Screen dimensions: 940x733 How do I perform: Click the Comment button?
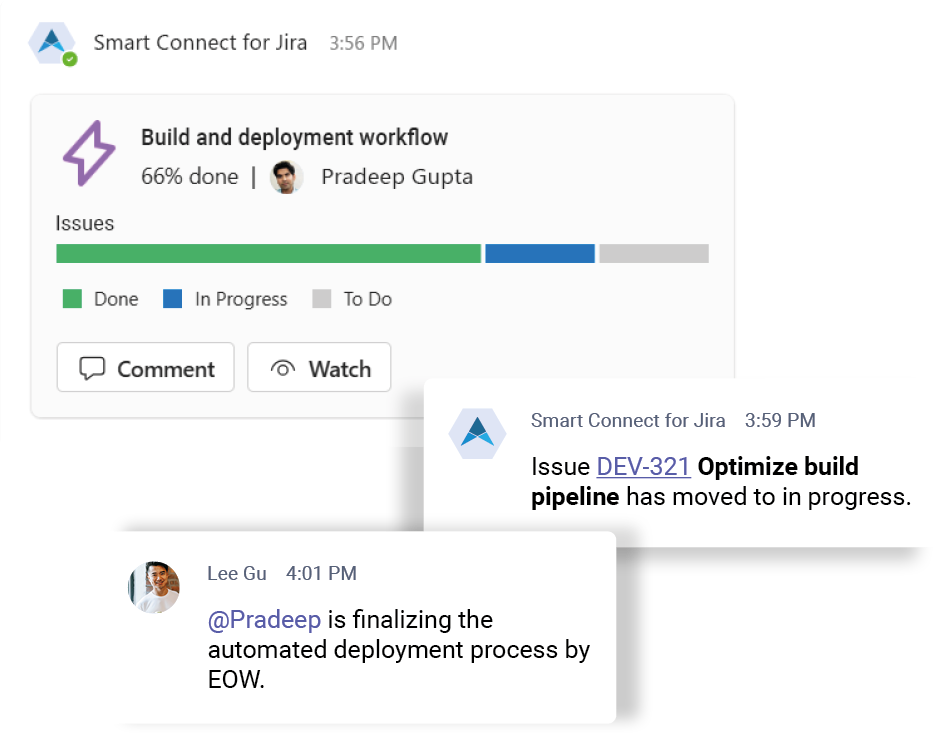145,367
